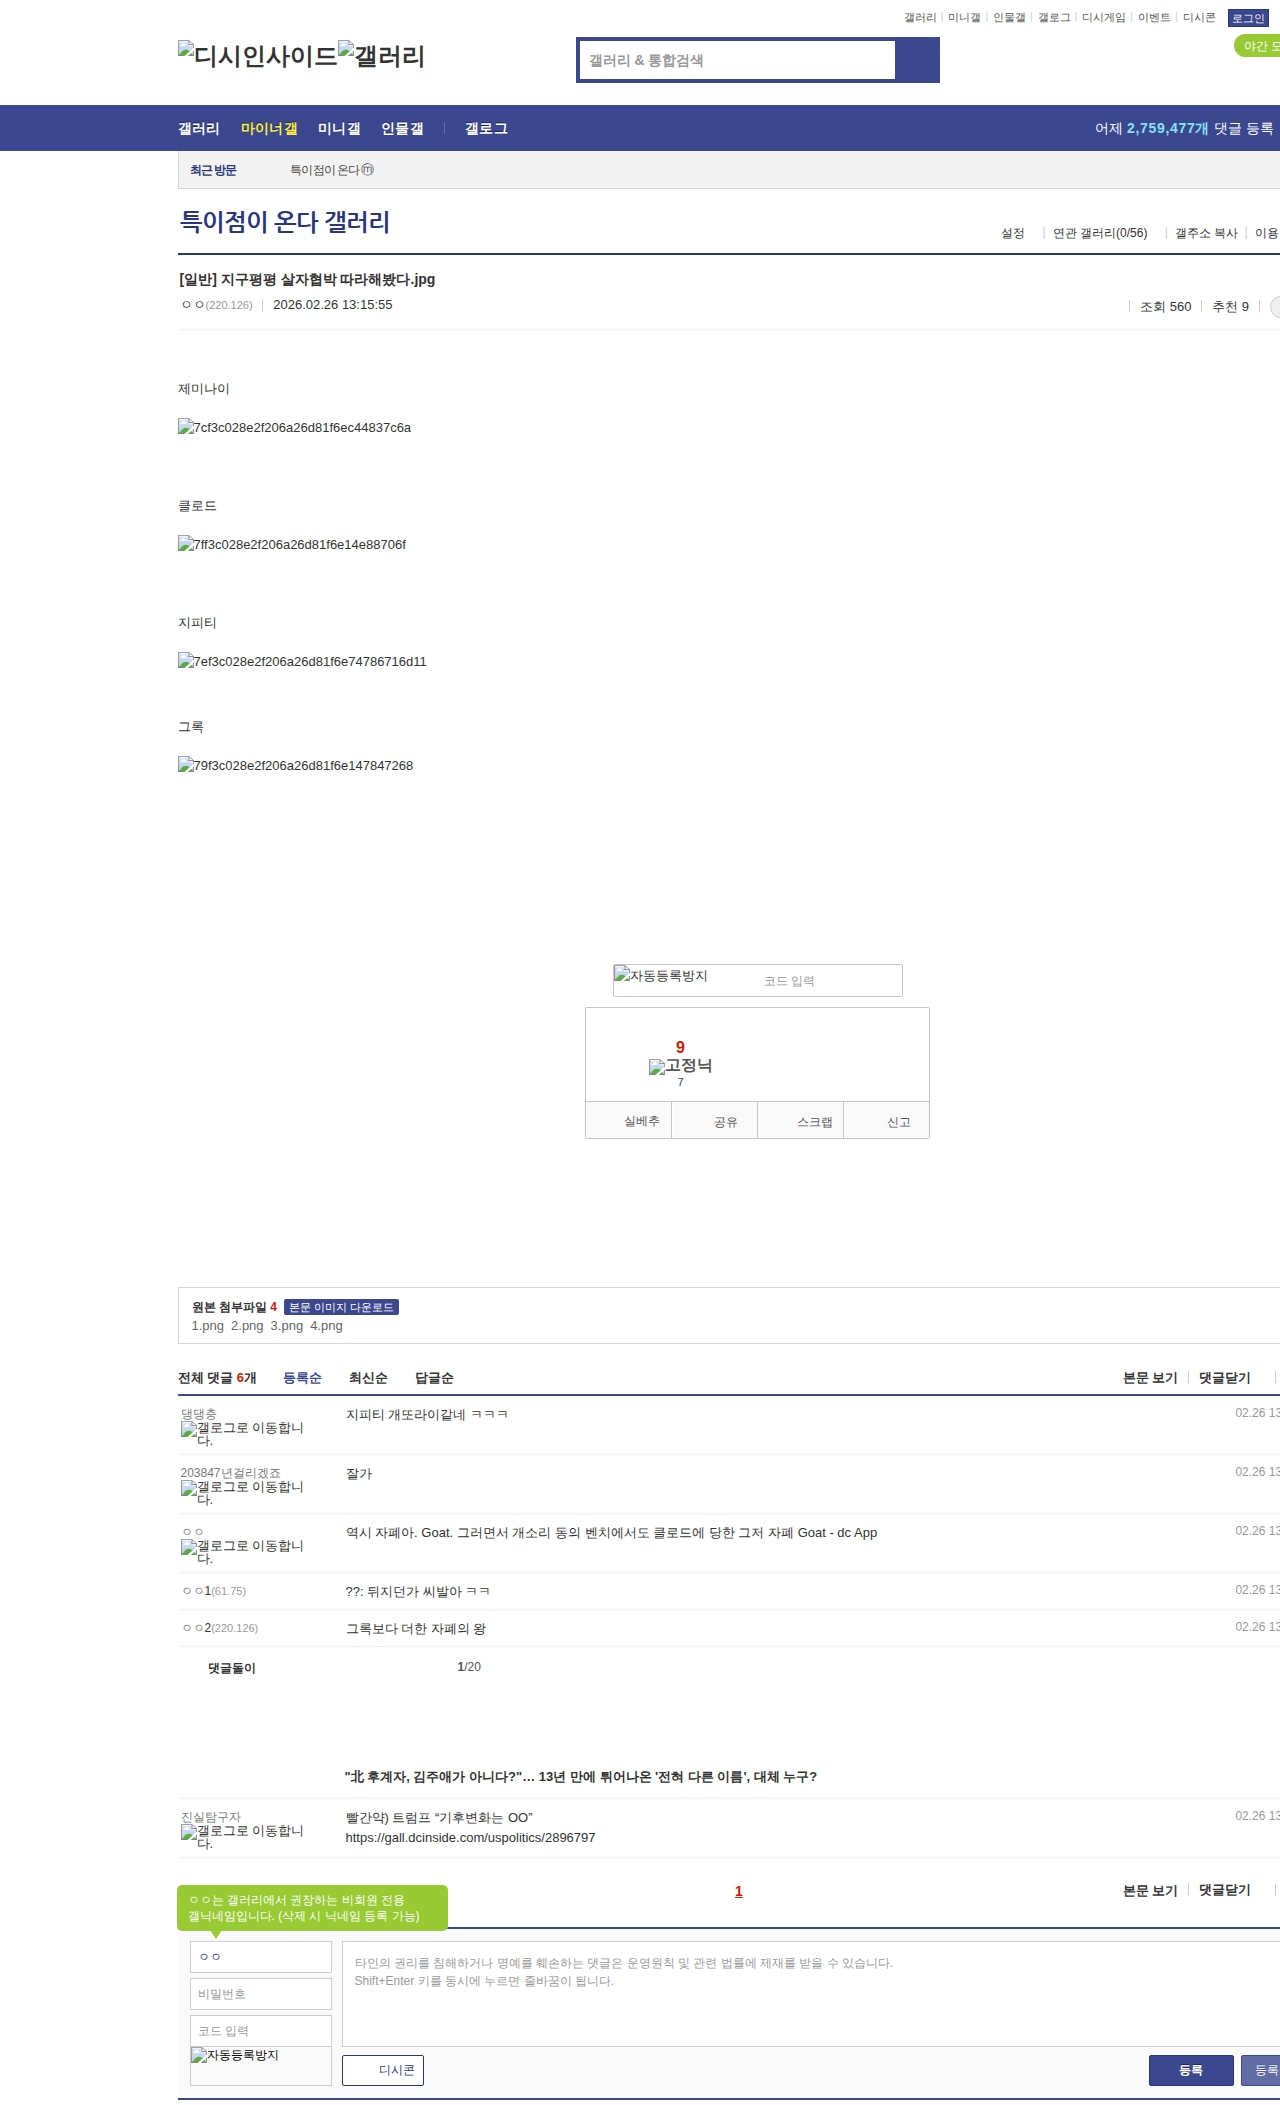Open gallery 설정
Image resolution: width=1280 pixels, height=2105 pixels.
pos(1013,233)
